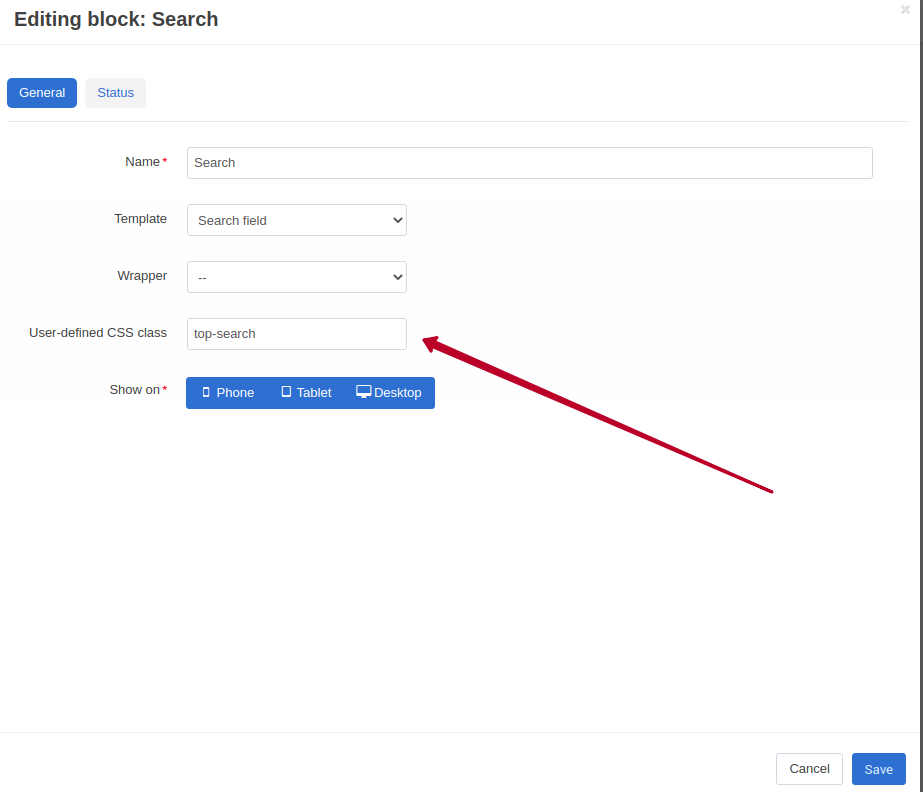The image size is (923, 792).
Task: Open the Template dropdown
Action: pos(297,220)
